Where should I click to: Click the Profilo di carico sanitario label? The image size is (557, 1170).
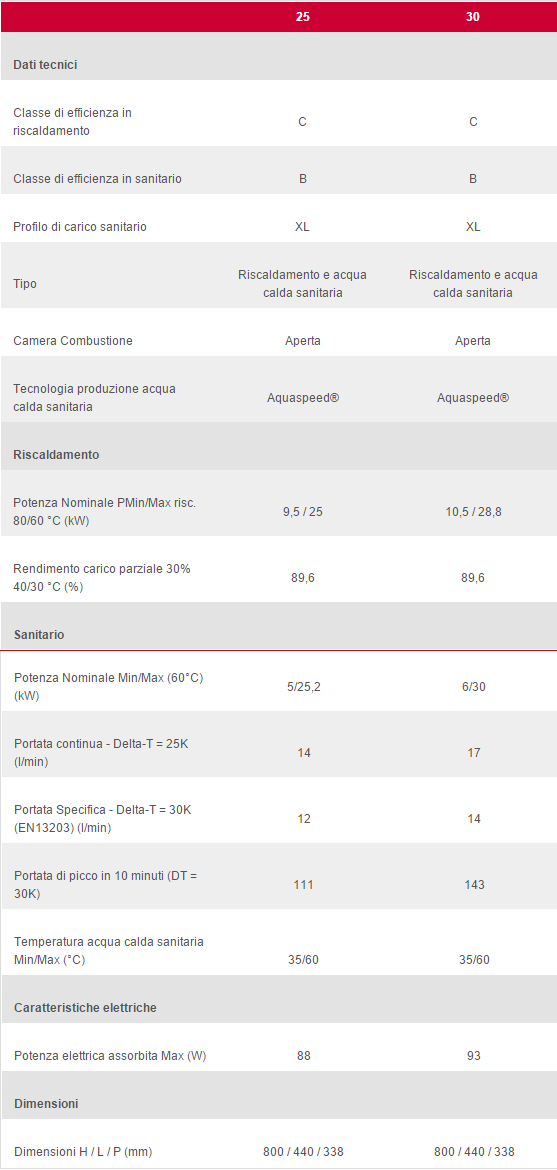point(80,227)
